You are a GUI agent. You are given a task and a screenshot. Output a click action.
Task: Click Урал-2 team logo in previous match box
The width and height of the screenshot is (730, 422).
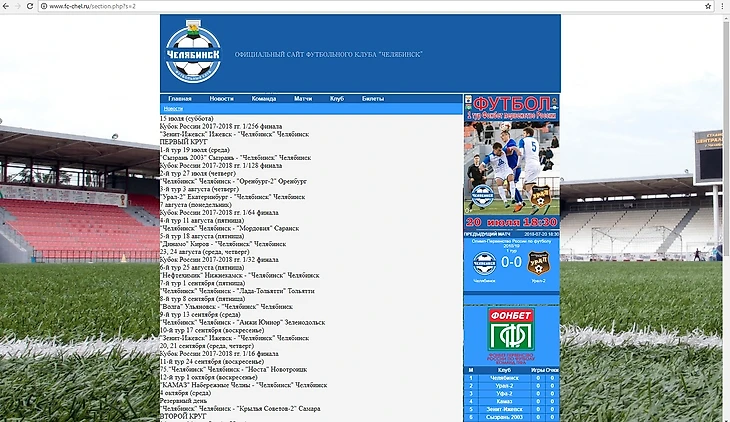pos(538,263)
